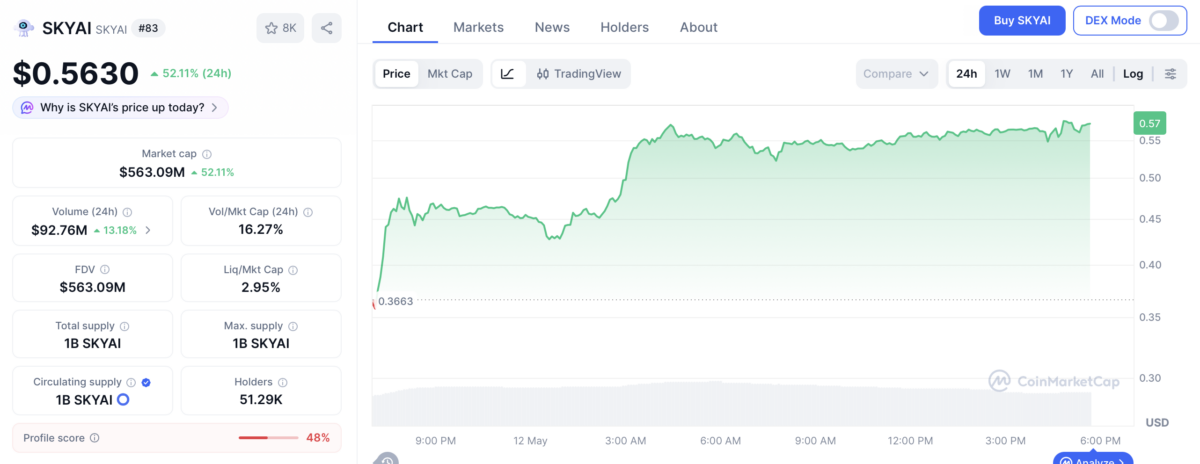1200x464 pixels.
Task: Click Vol/Mkt Cap value 16.27%
Action: pyautogui.click(x=260, y=230)
